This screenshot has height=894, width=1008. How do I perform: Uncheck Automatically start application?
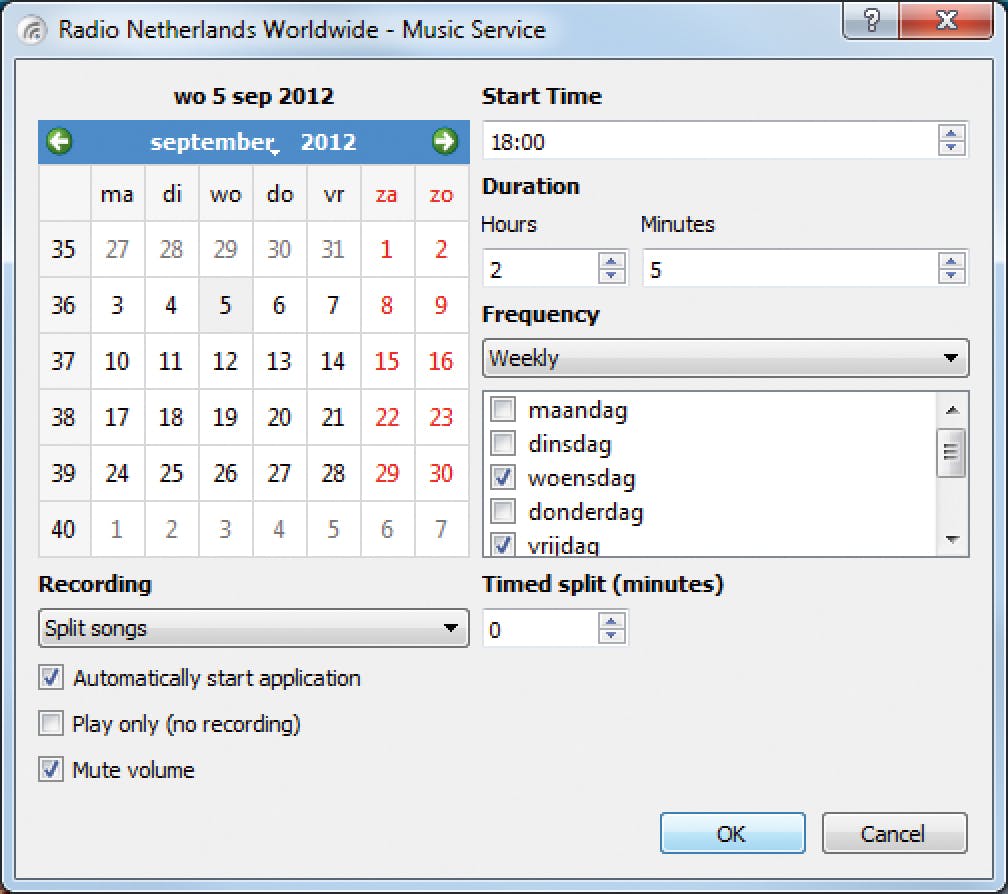point(50,678)
